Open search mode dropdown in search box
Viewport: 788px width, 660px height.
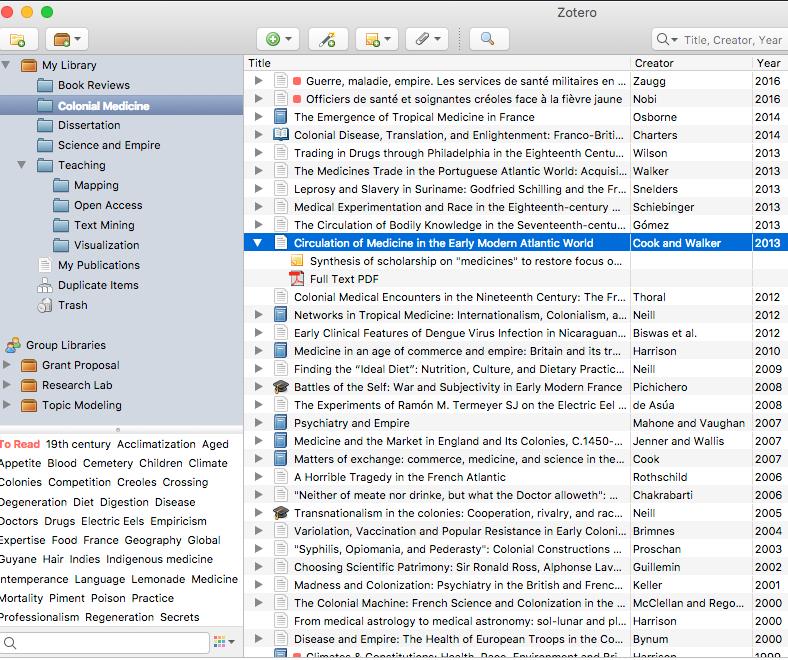667,39
